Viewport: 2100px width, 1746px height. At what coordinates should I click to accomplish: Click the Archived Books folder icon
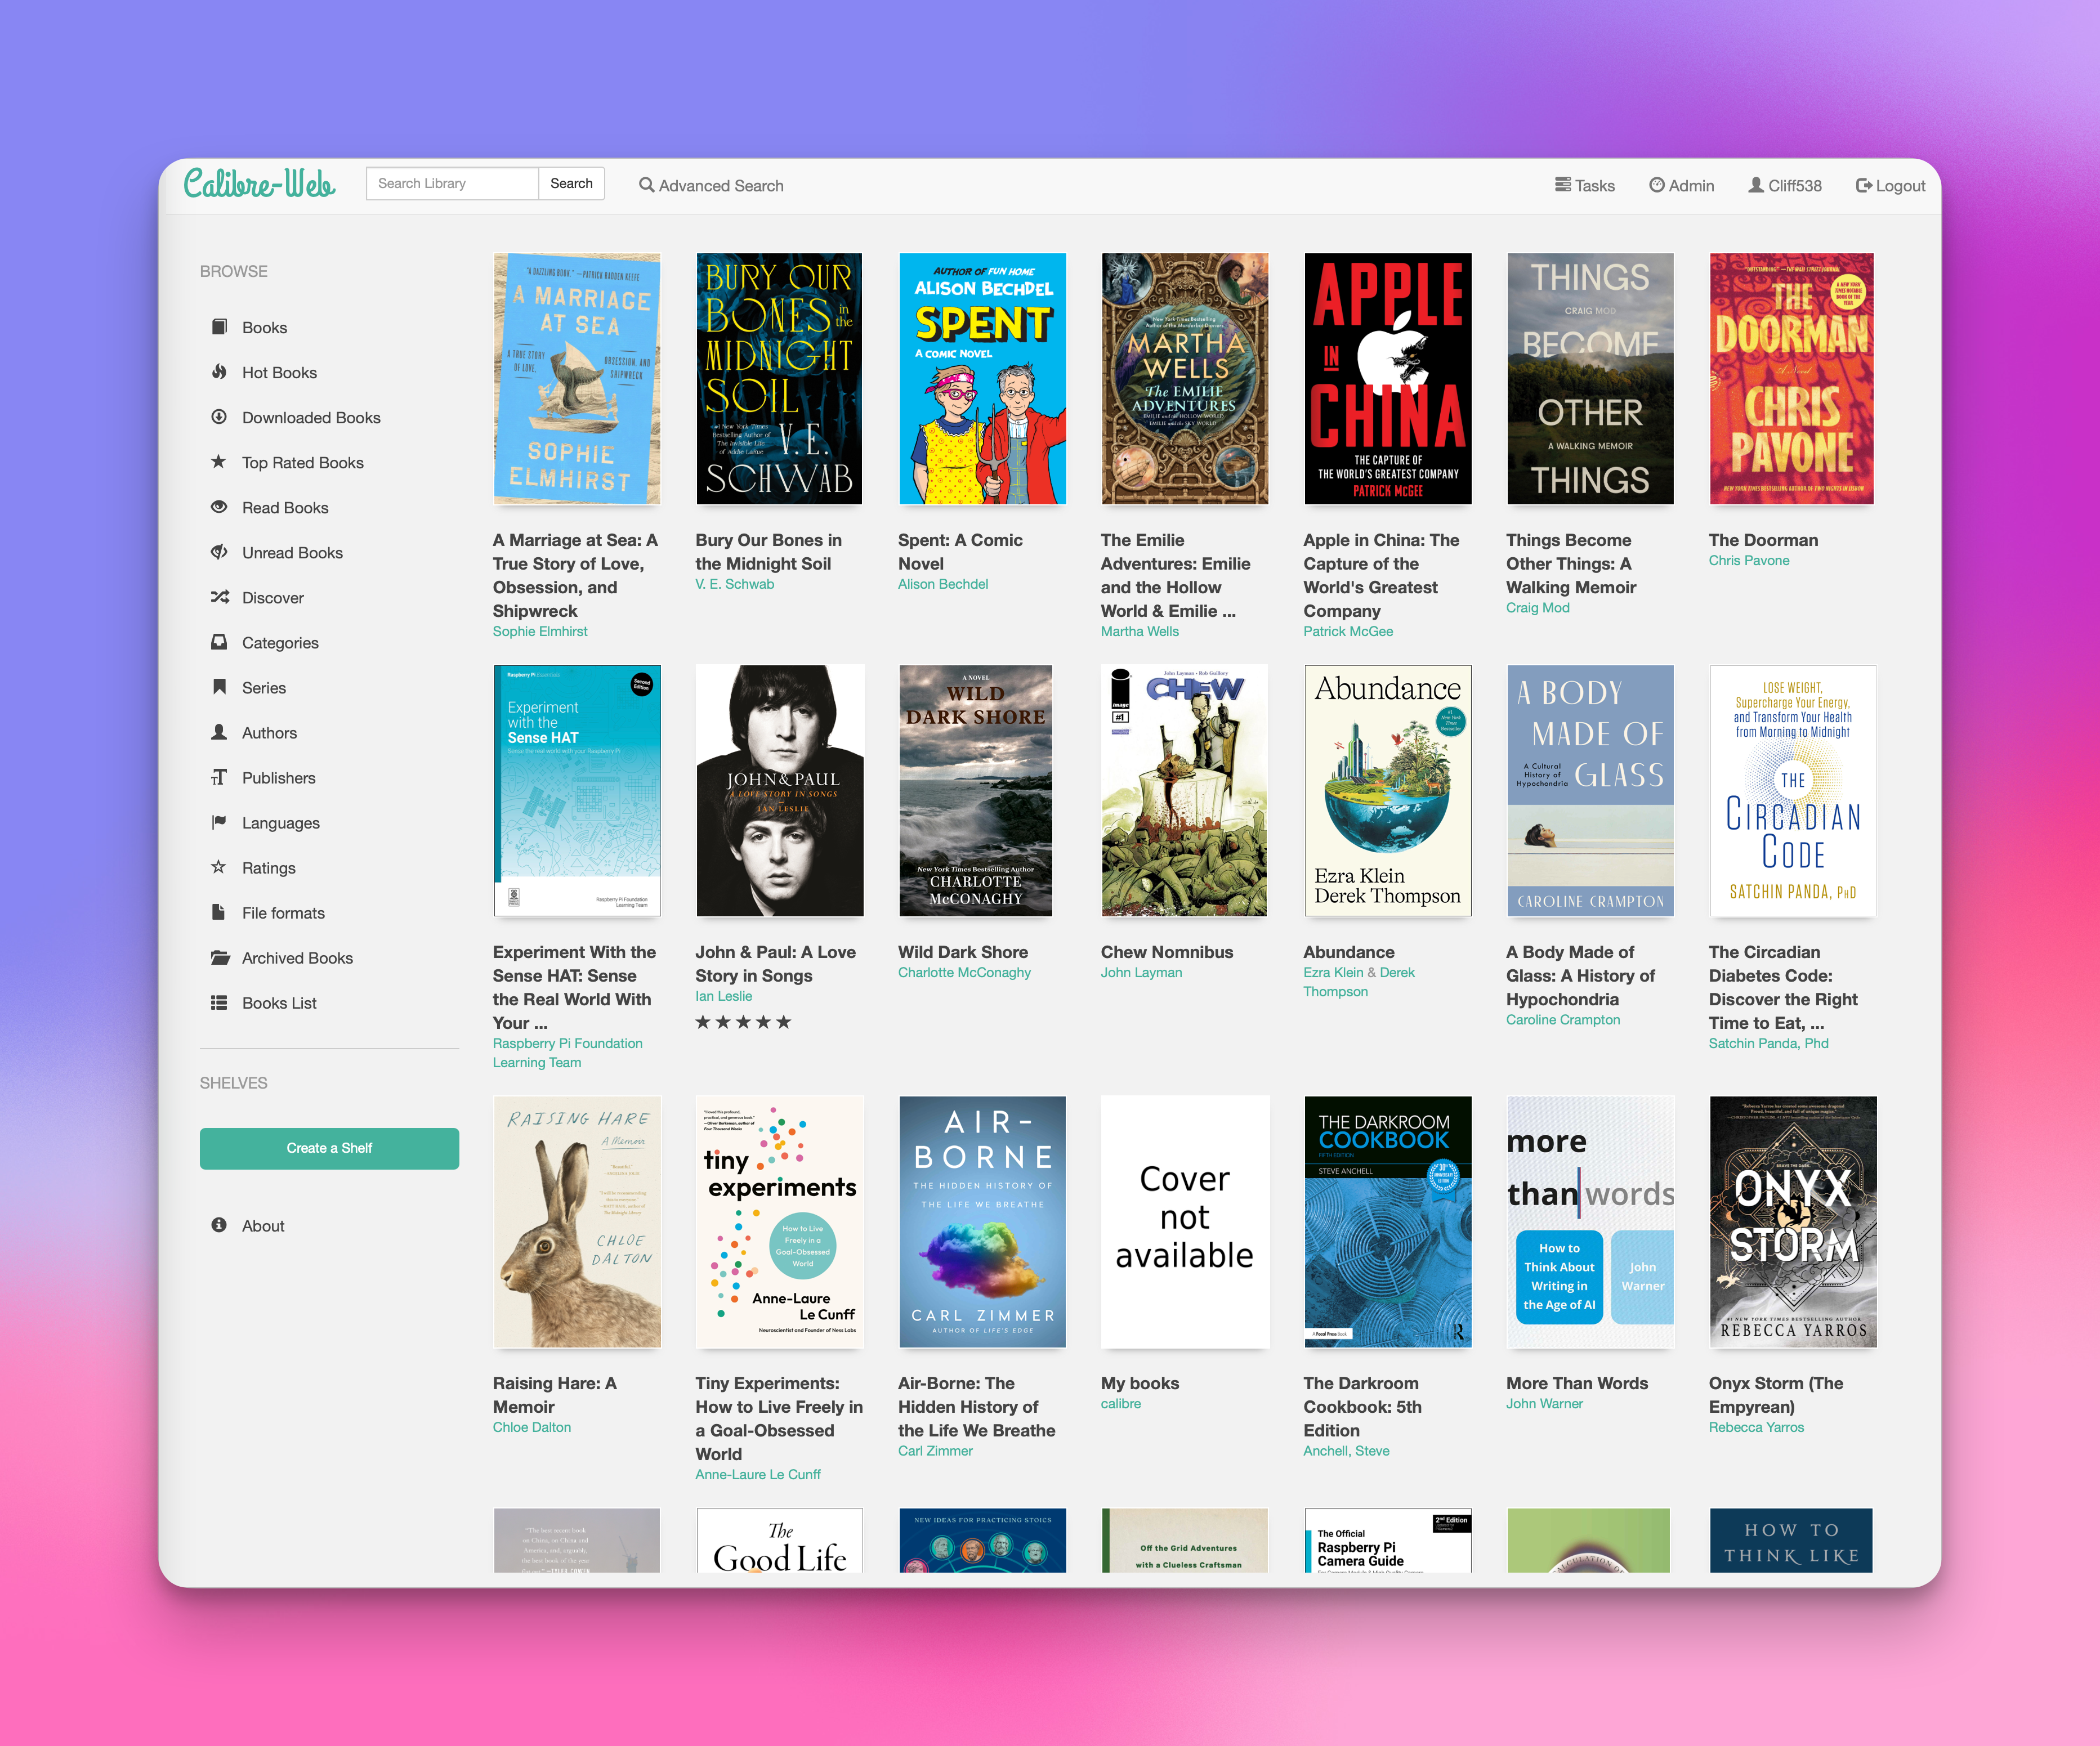click(219, 957)
